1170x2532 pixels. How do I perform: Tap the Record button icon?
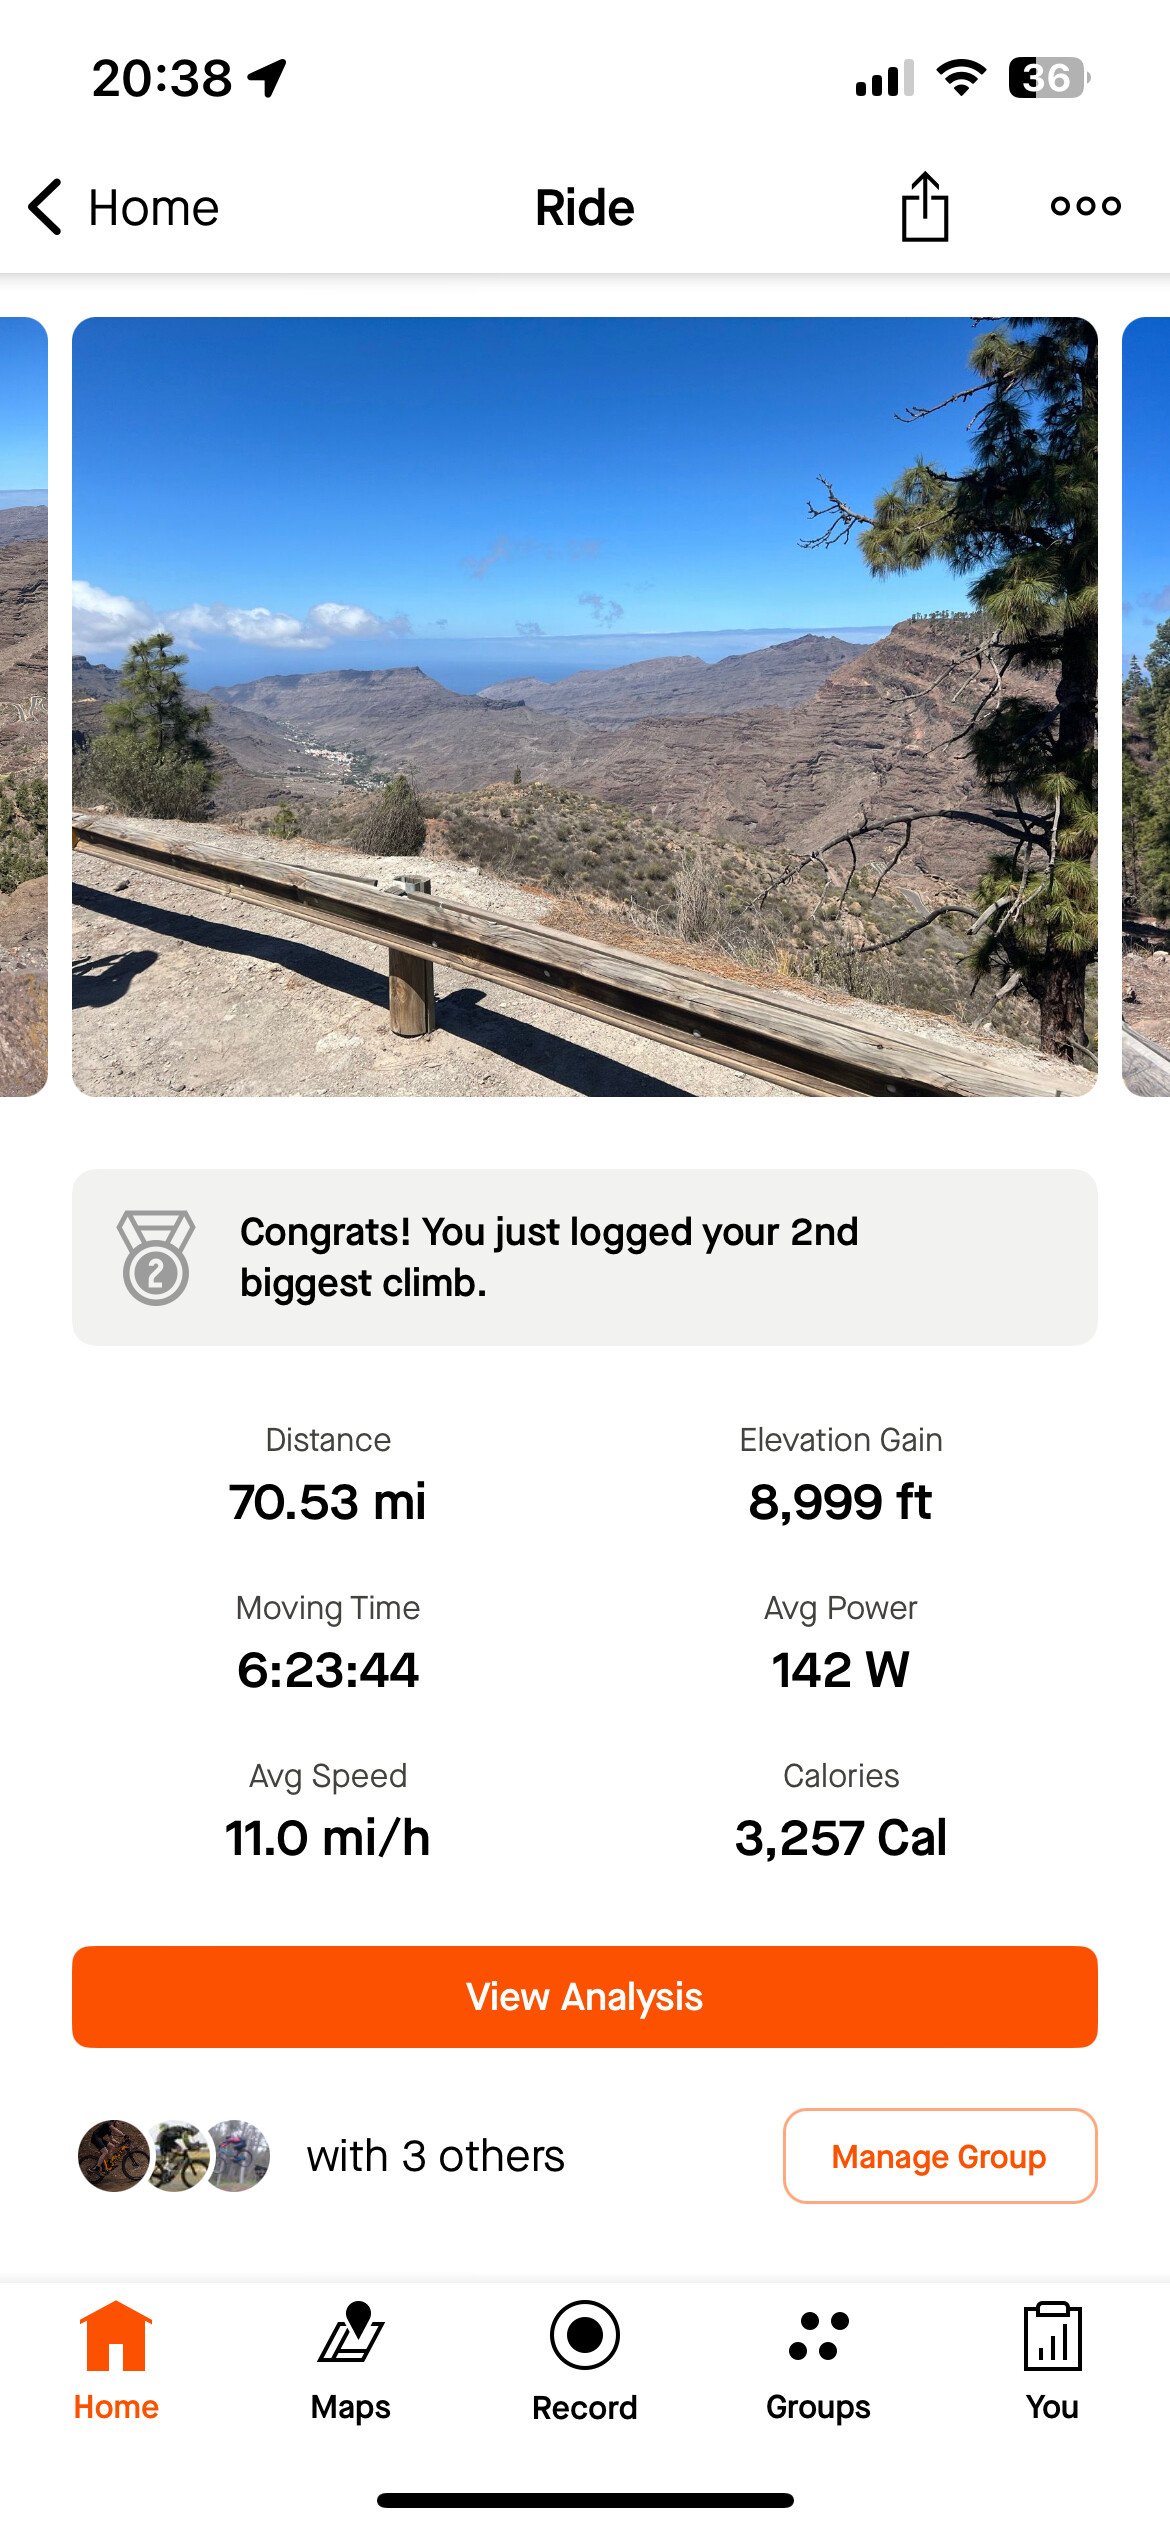click(x=585, y=2335)
